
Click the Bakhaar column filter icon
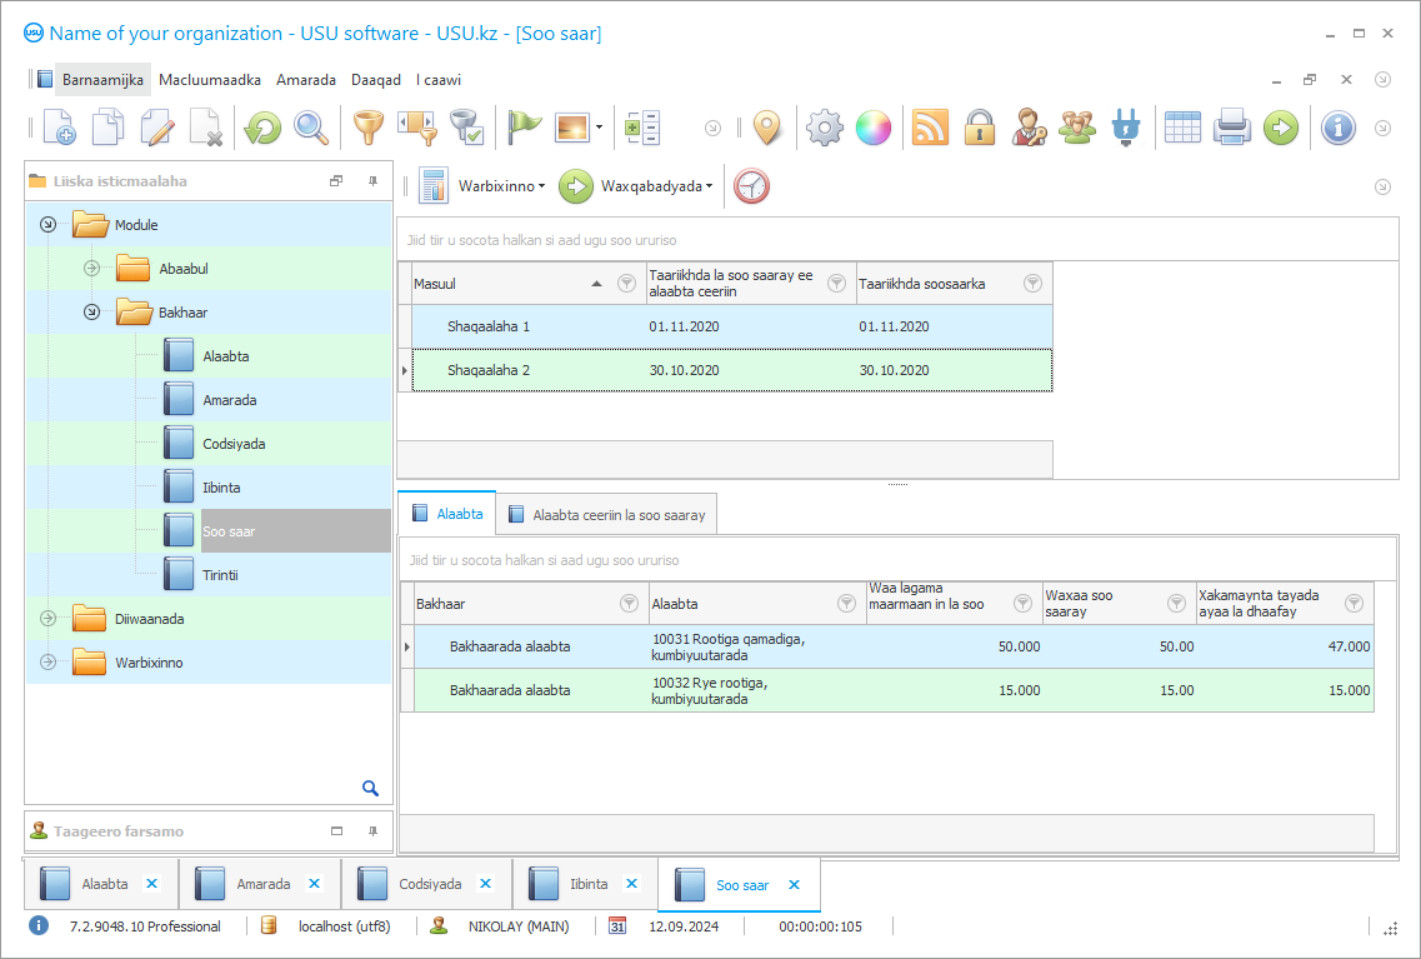pyautogui.click(x=629, y=603)
